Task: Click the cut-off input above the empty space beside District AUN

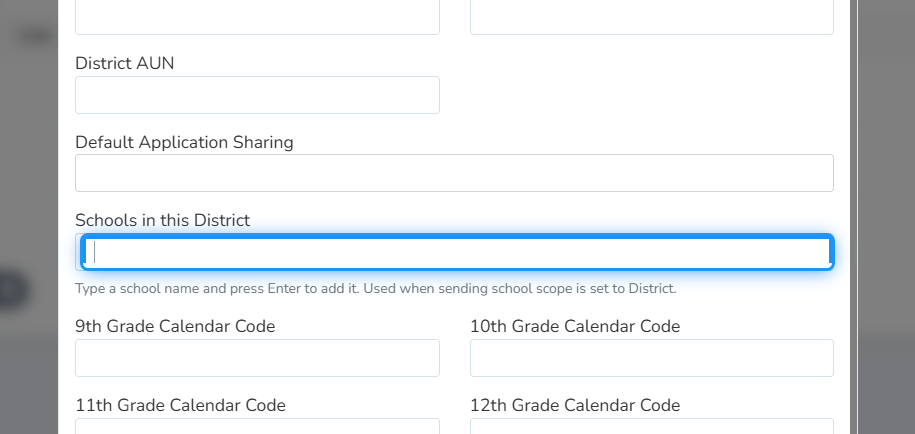Action: click(x=651, y=17)
